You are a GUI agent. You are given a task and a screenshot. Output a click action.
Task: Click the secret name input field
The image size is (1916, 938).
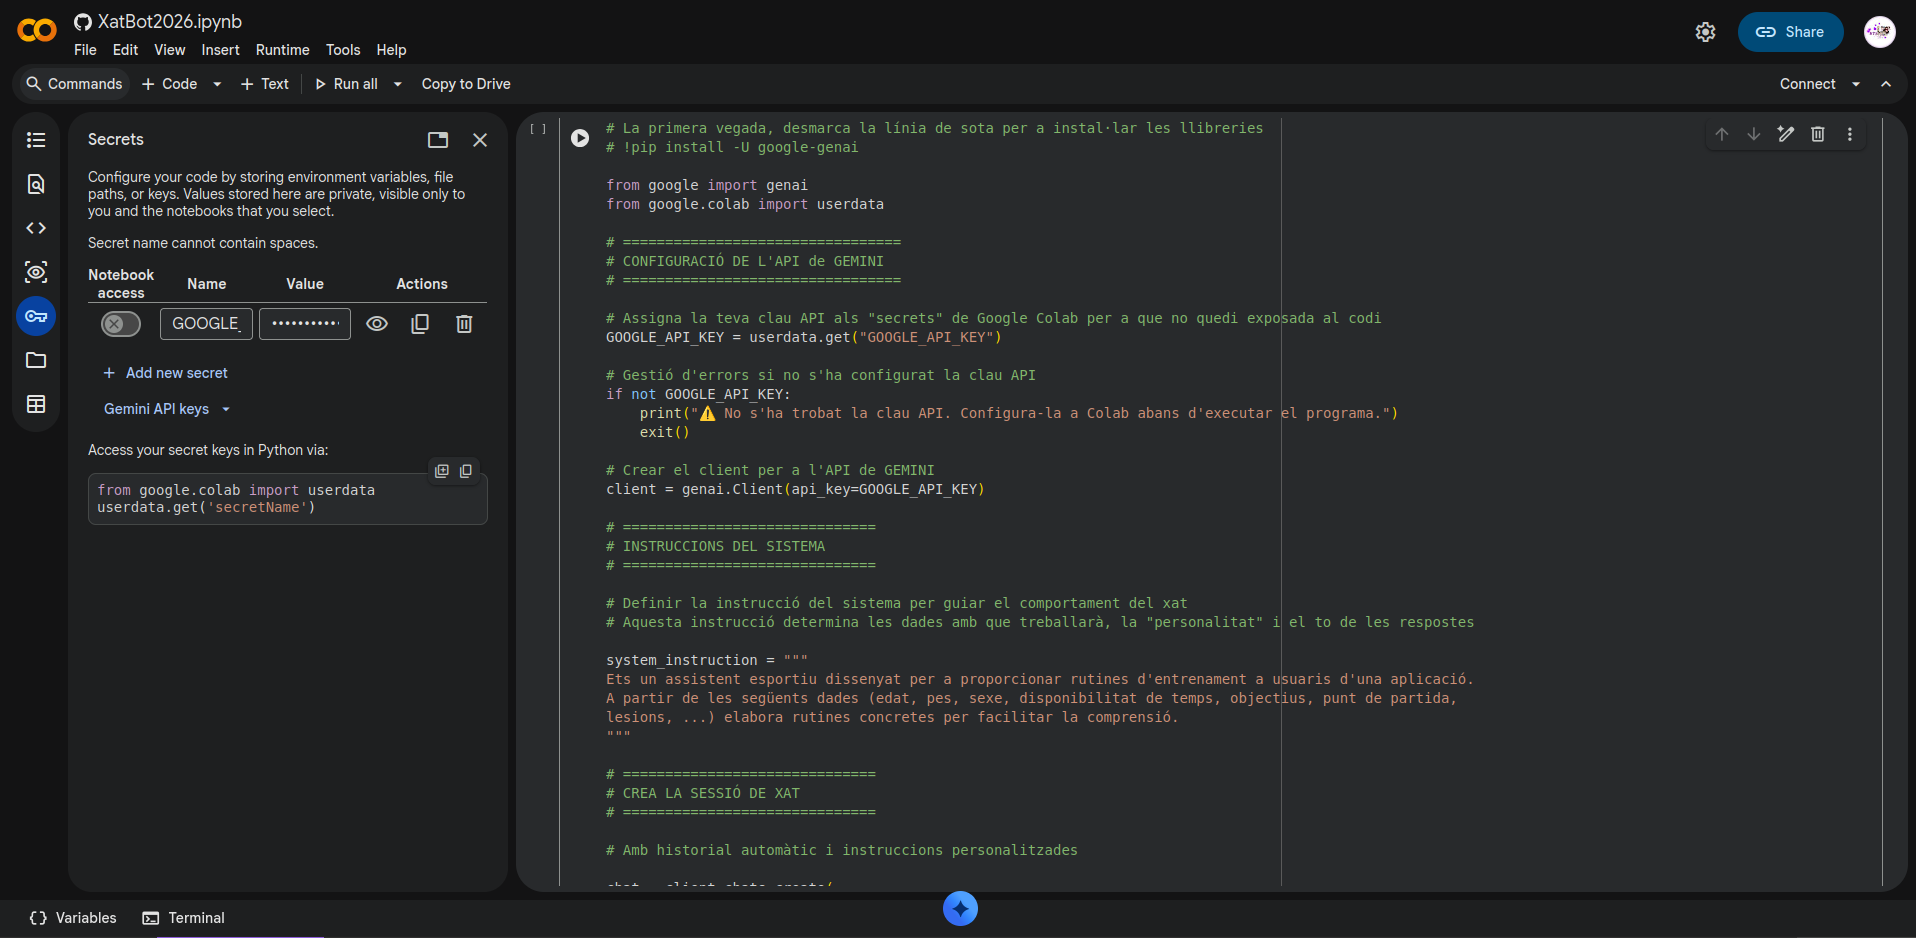tap(206, 324)
